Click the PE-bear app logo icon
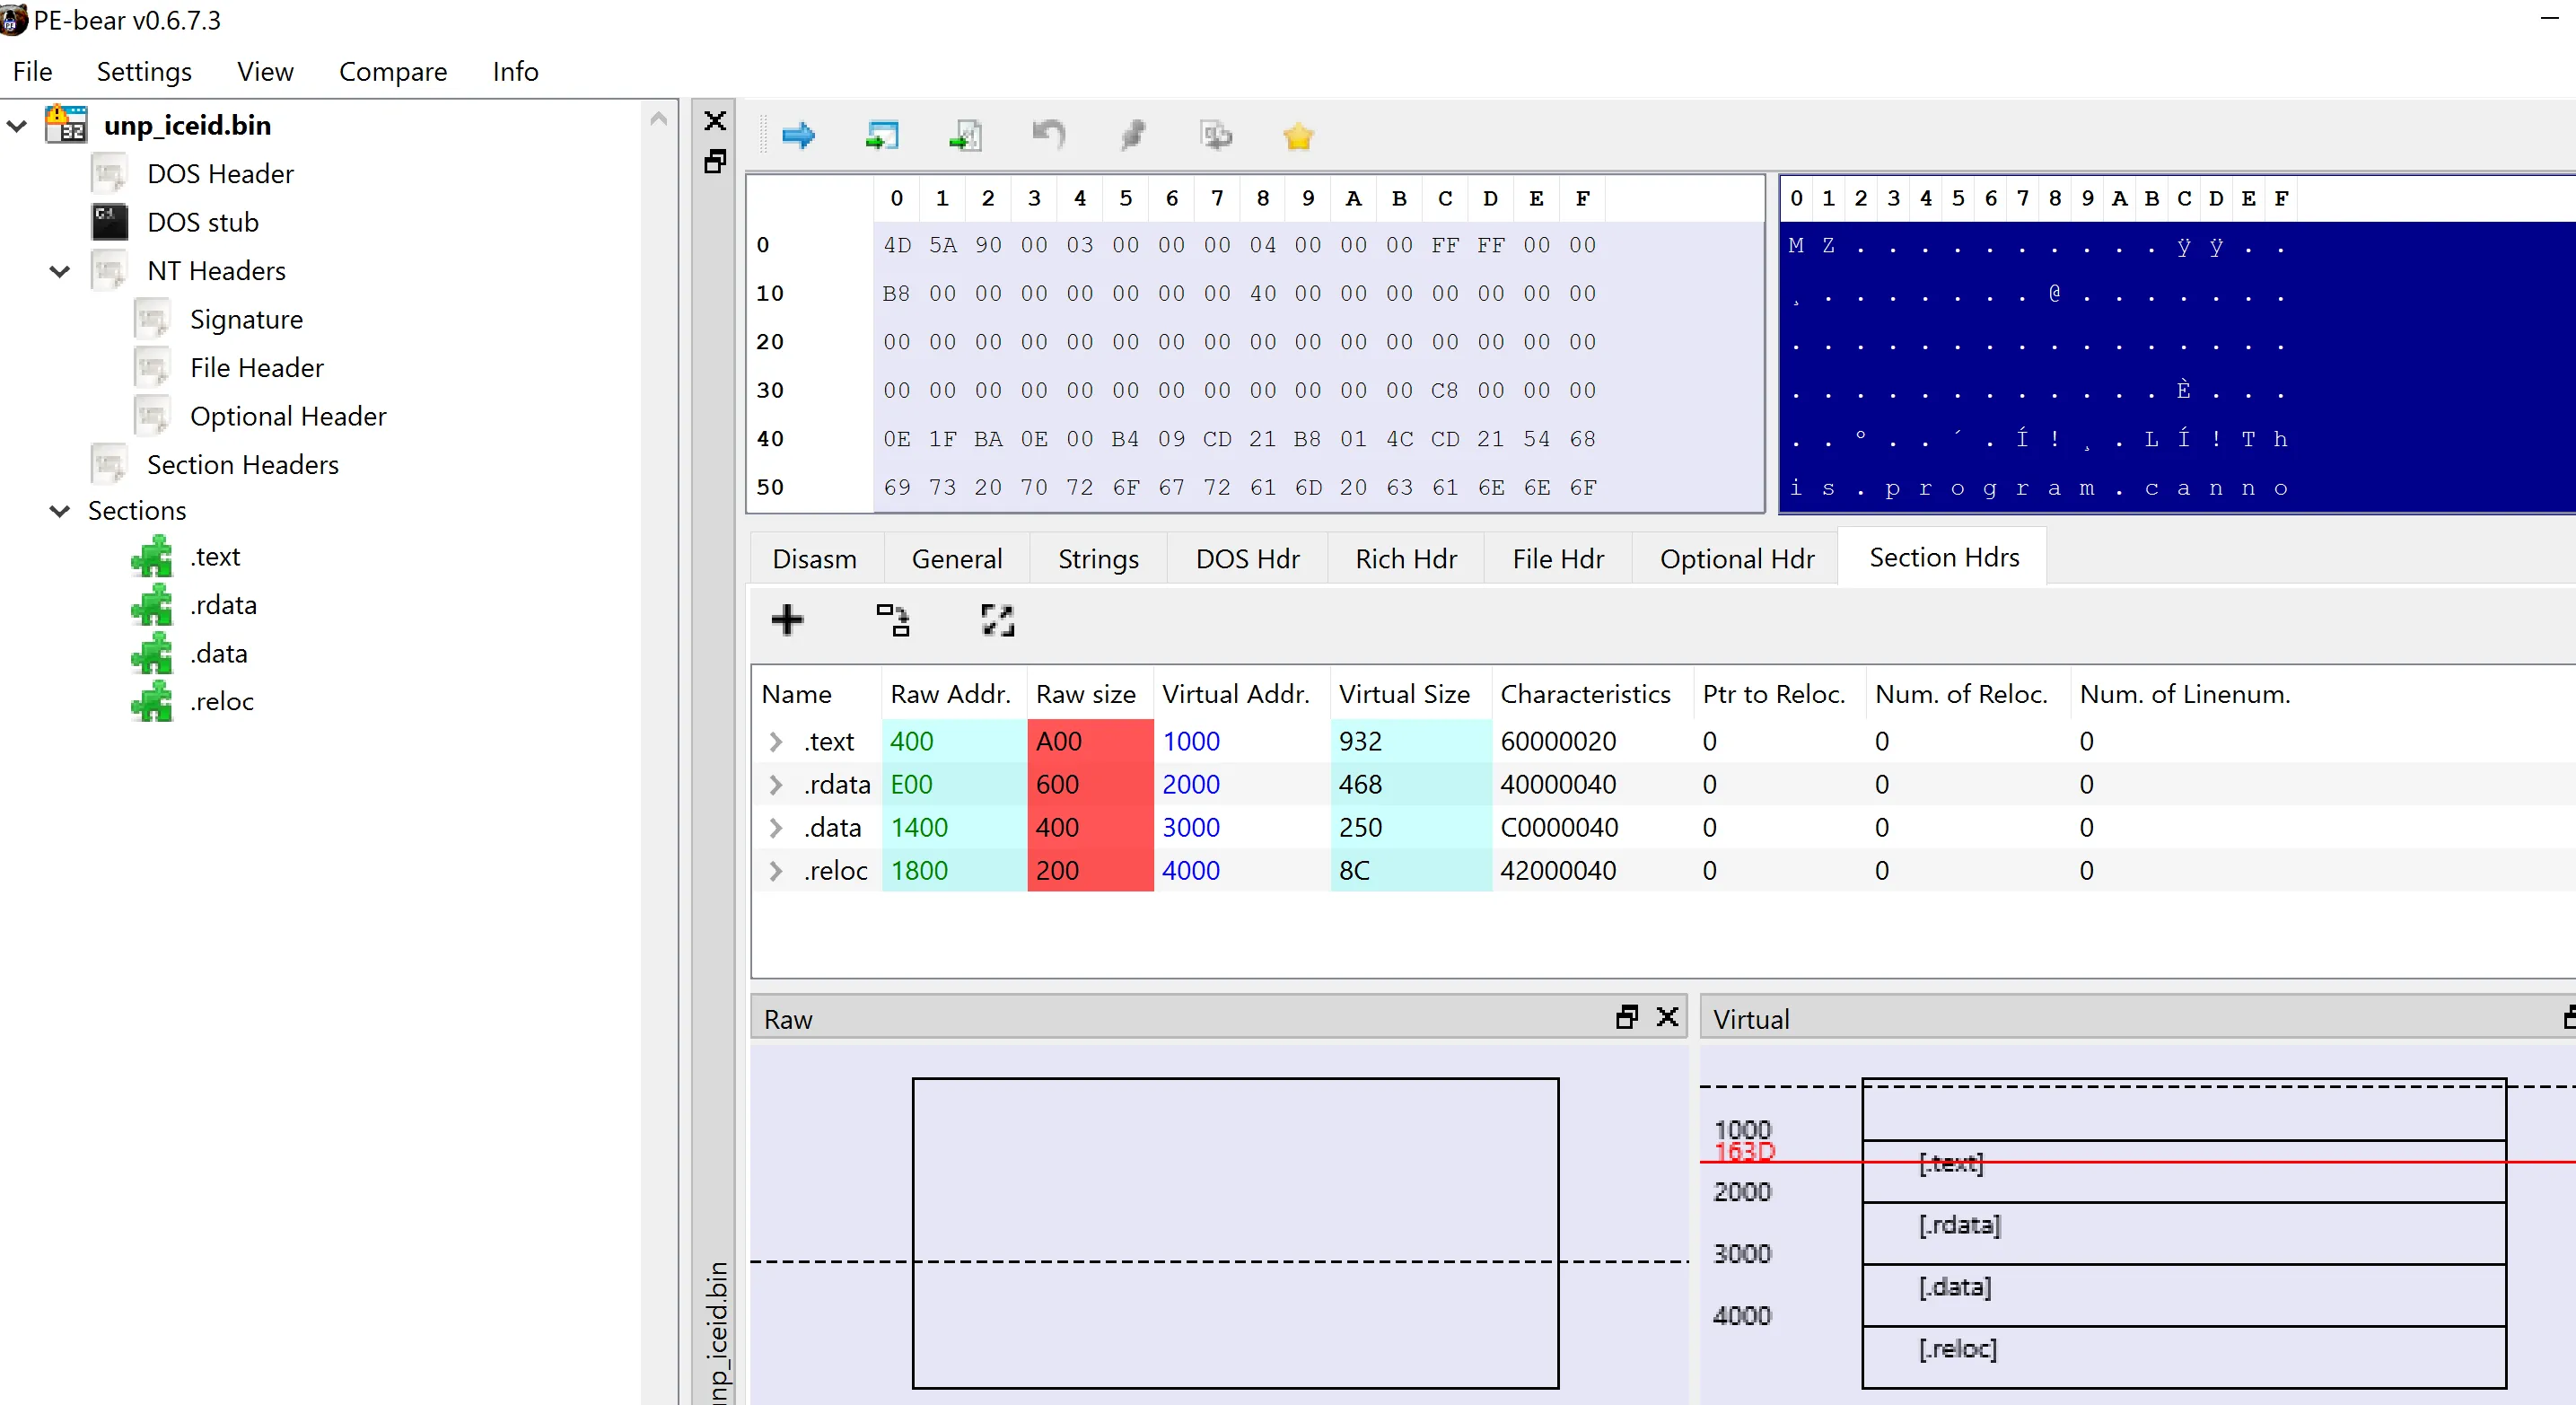The image size is (2576, 1405). [14, 19]
